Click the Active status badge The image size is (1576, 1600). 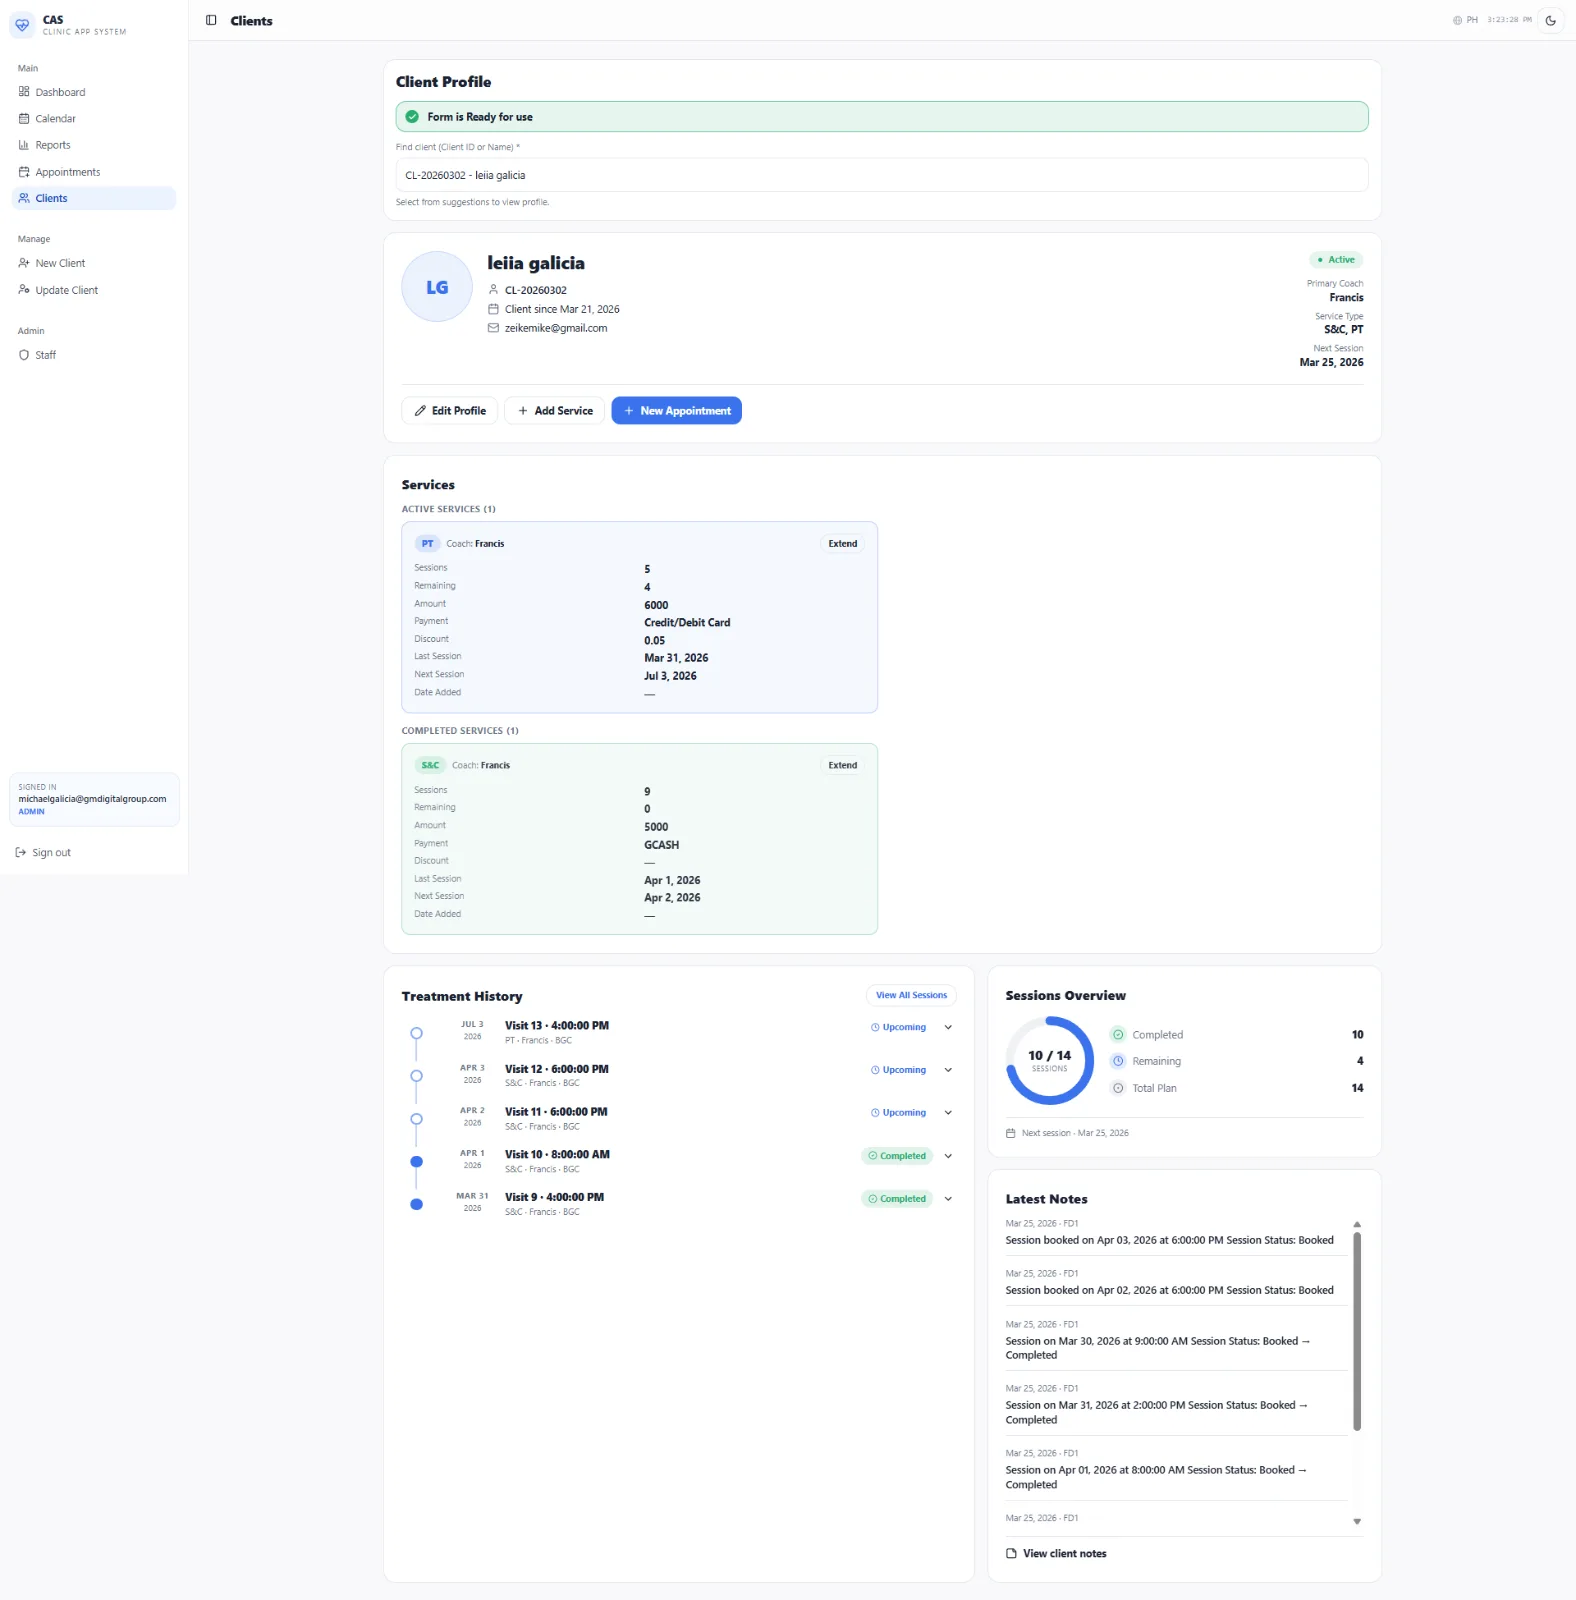coord(1336,260)
